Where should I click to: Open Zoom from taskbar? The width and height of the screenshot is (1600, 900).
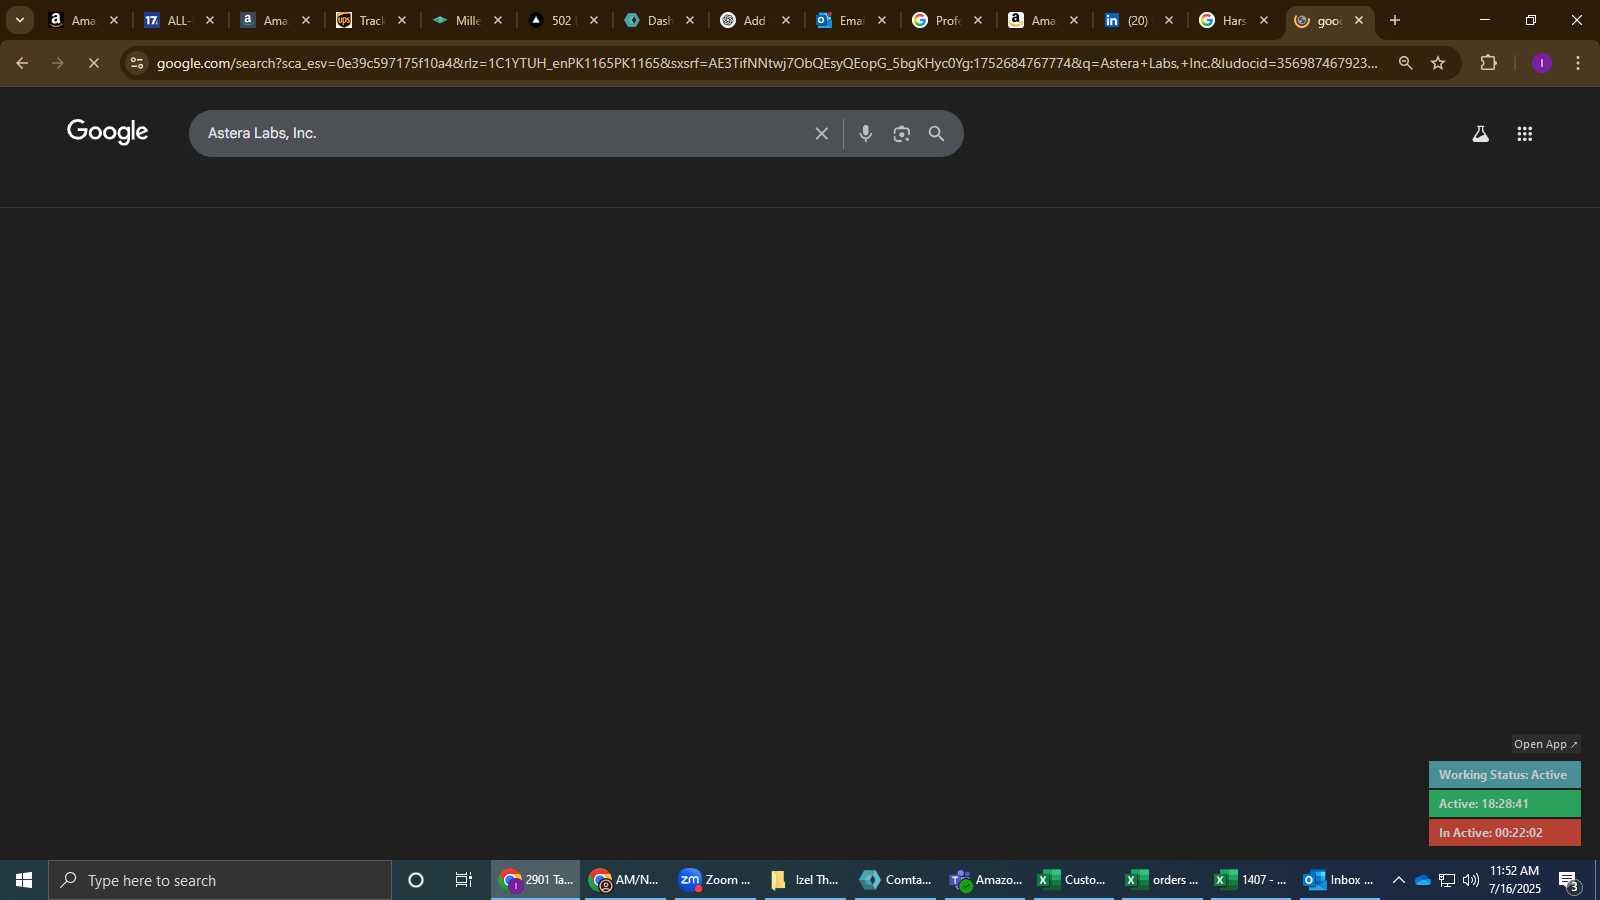714,880
